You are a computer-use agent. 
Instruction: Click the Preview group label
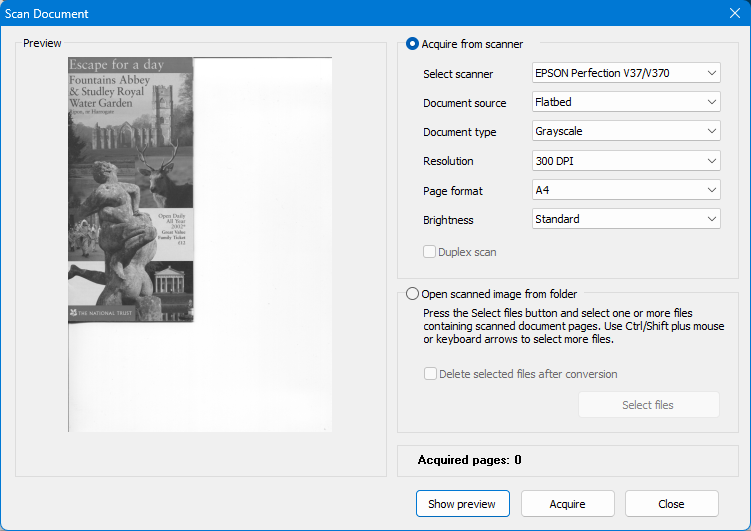42,43
